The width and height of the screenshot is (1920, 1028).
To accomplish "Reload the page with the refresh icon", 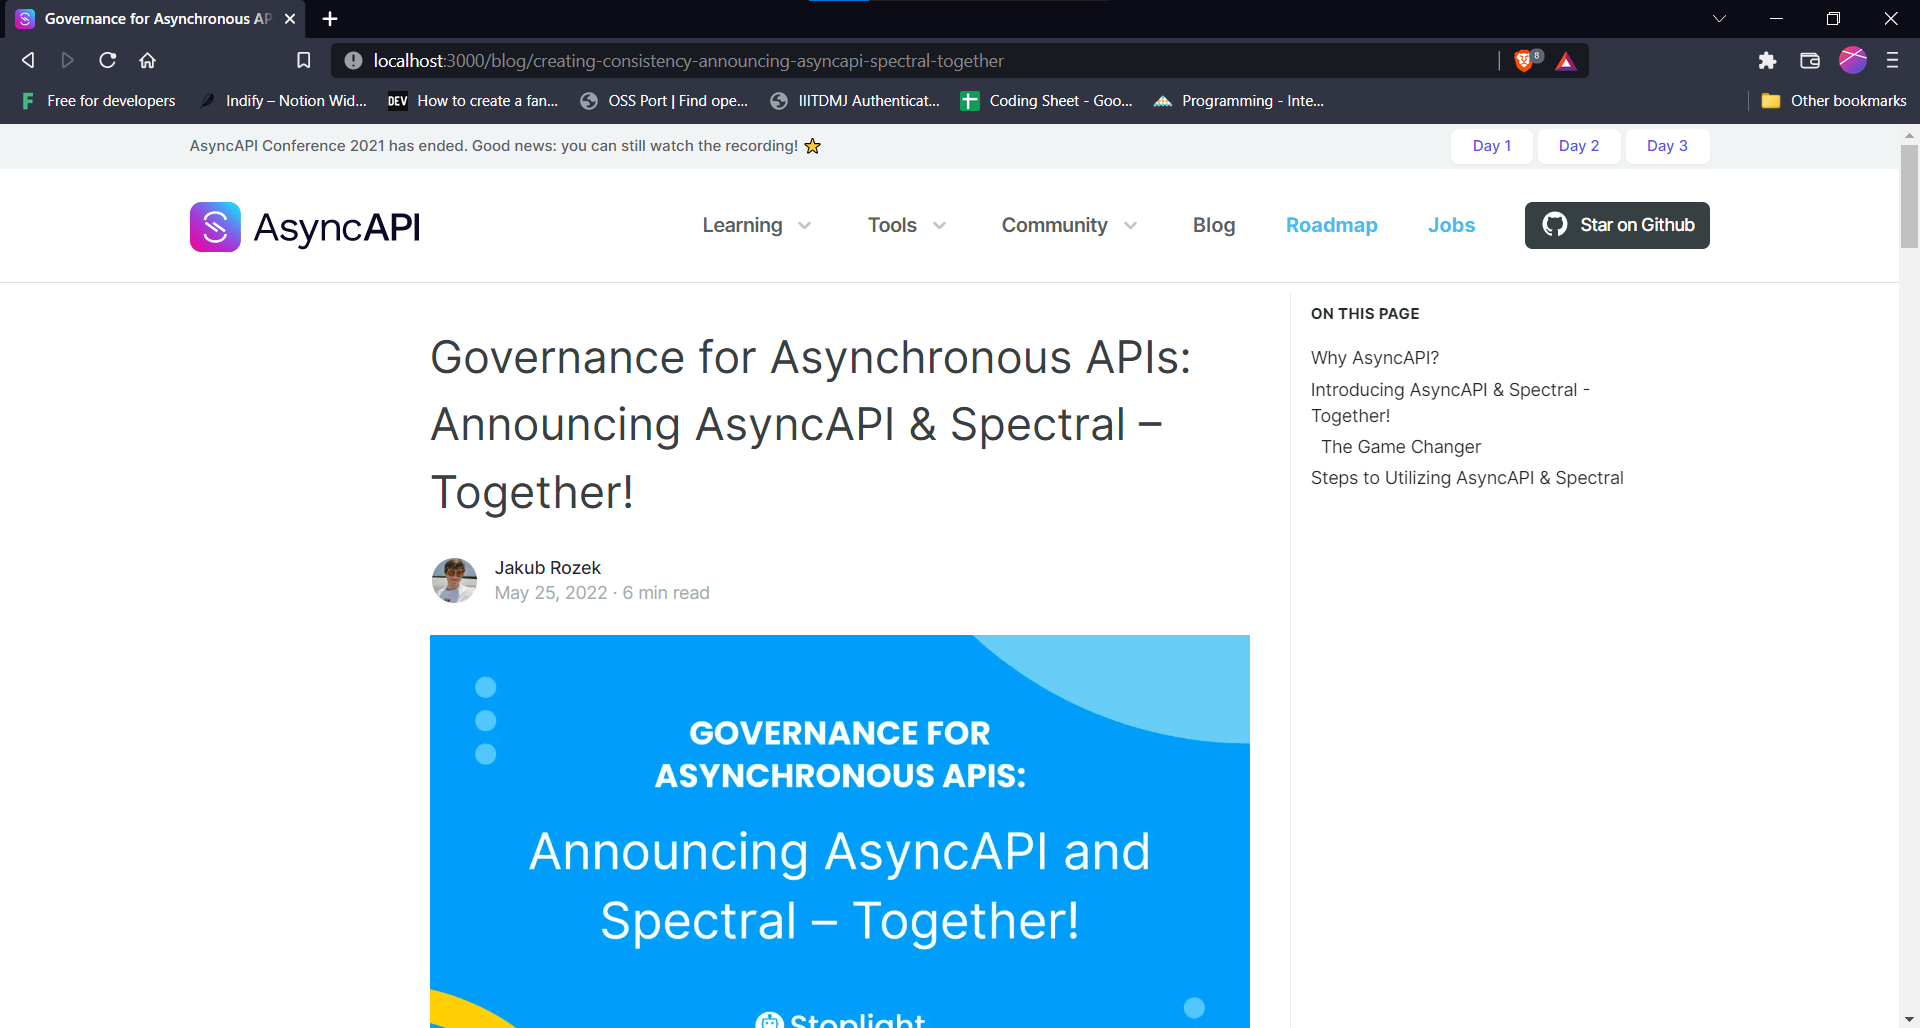I will pyautogui.click(x=108, y=61).
